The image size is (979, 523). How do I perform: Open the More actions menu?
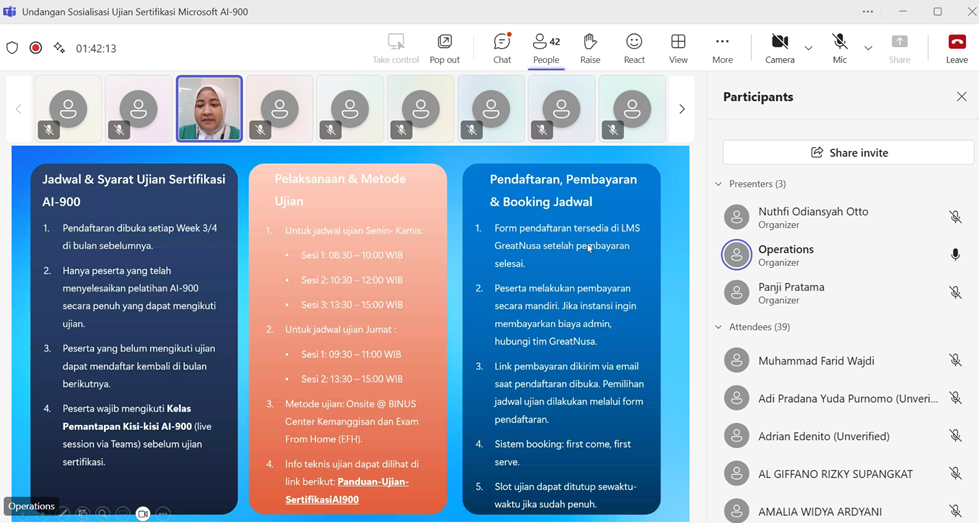coord(722,49)
